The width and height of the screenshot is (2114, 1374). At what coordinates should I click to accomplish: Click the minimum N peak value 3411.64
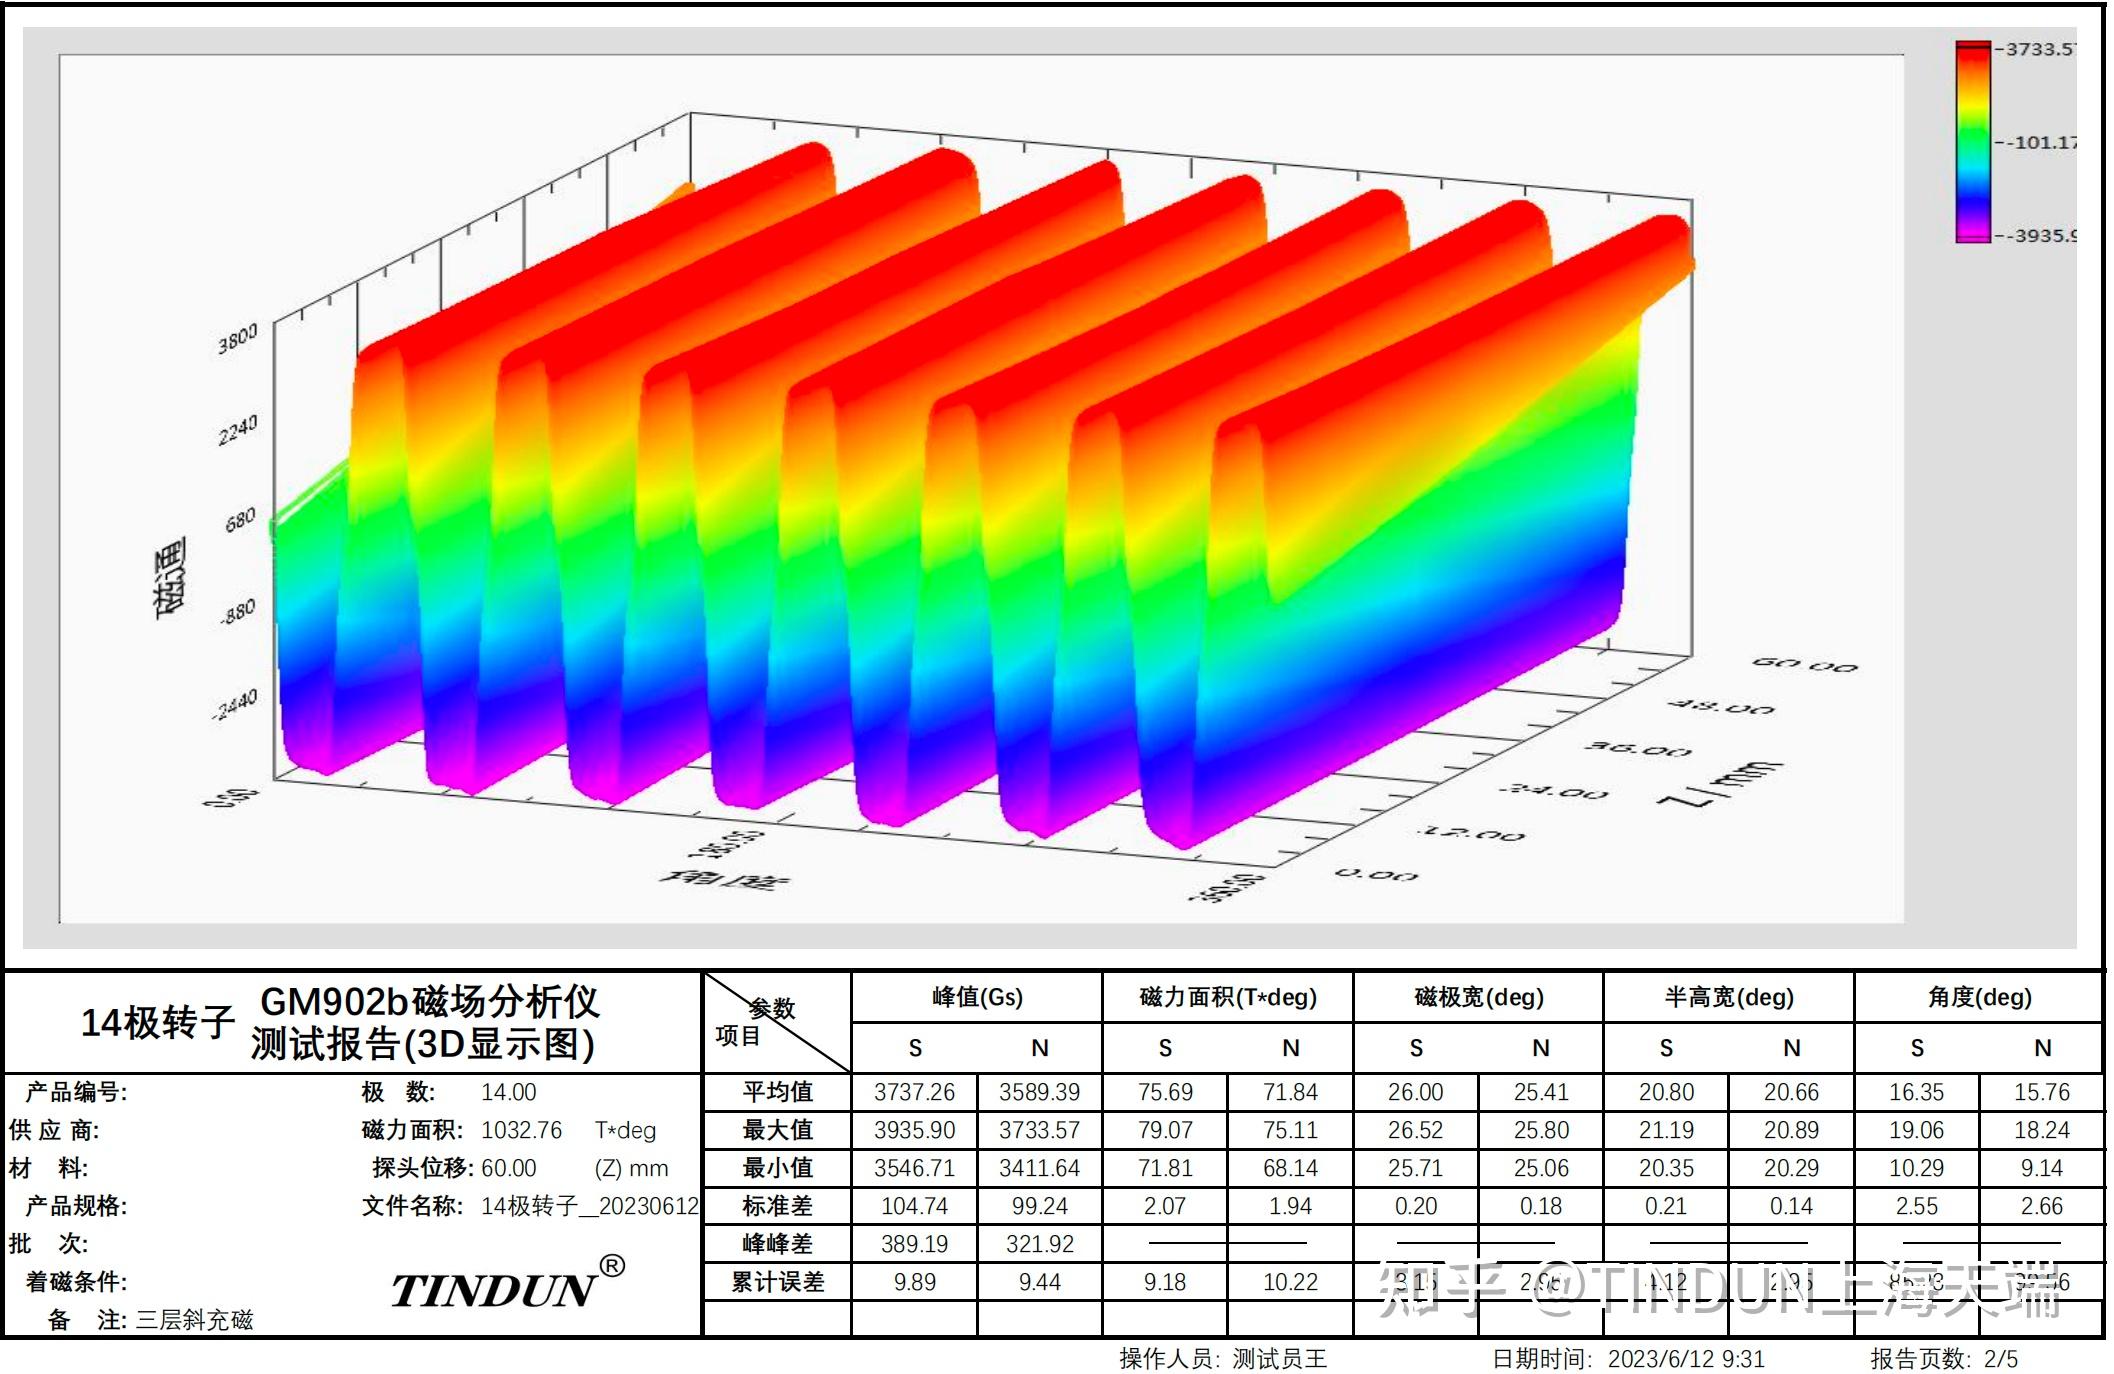point(1040,1168)
